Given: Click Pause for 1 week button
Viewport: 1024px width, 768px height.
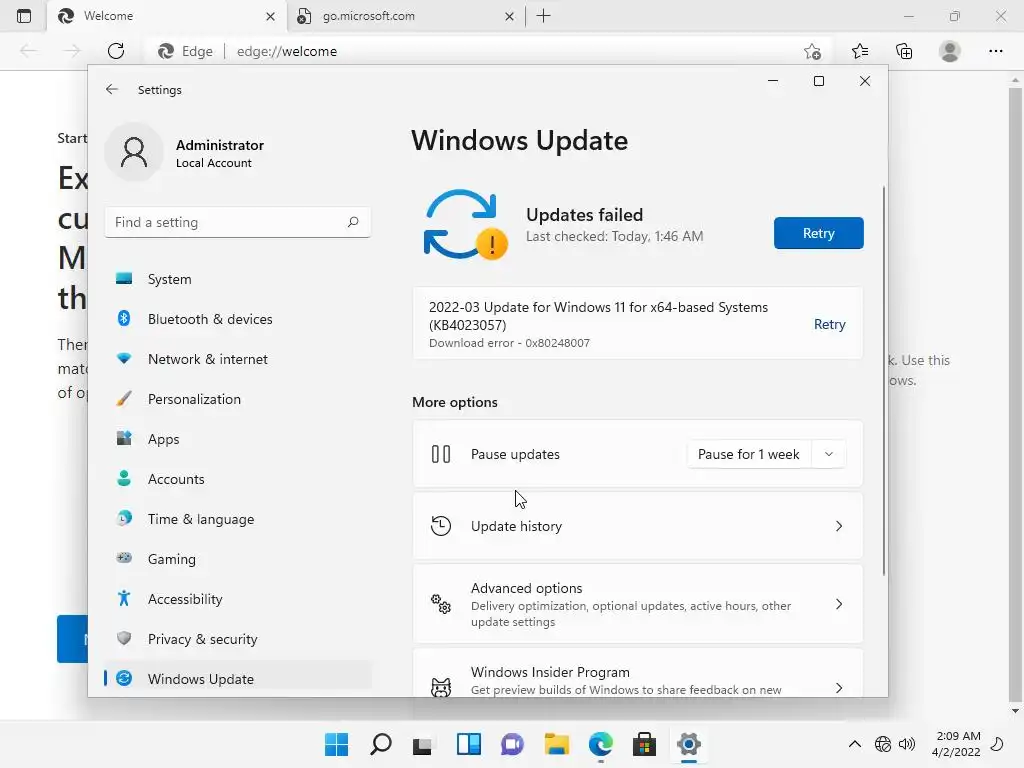Looking at the screenshot, I should (748, 454).
